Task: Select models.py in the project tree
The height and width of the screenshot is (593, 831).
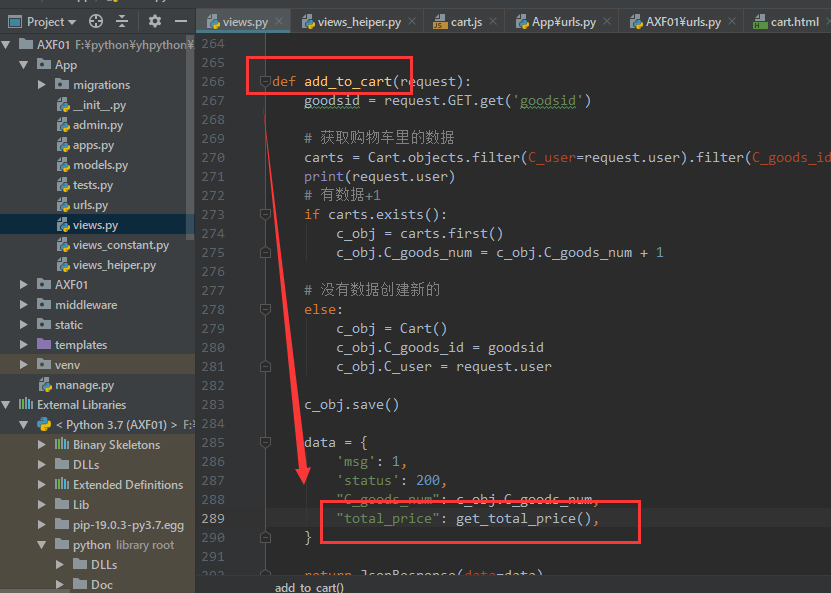Action: [x=100, y=165]
